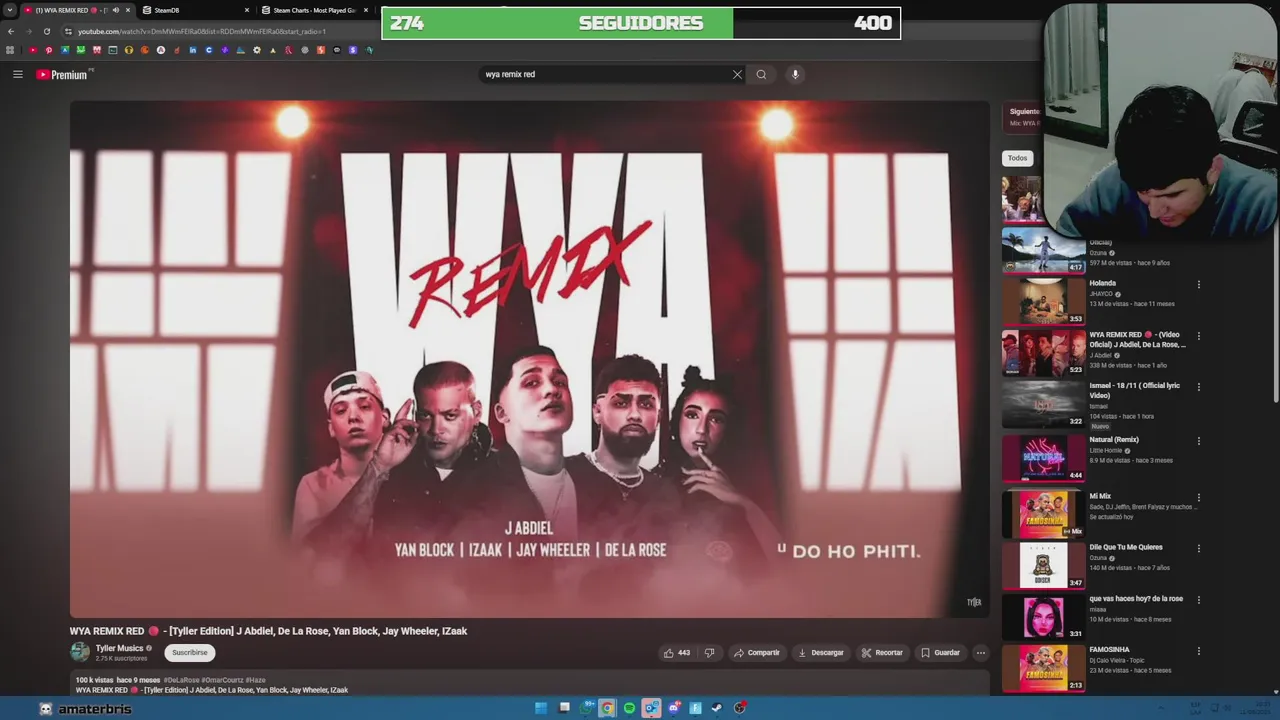Image resolution: width=1280 pixels, height=720 pixels.
Task: Open Steam from the taskbar
Action: point(717,708)
